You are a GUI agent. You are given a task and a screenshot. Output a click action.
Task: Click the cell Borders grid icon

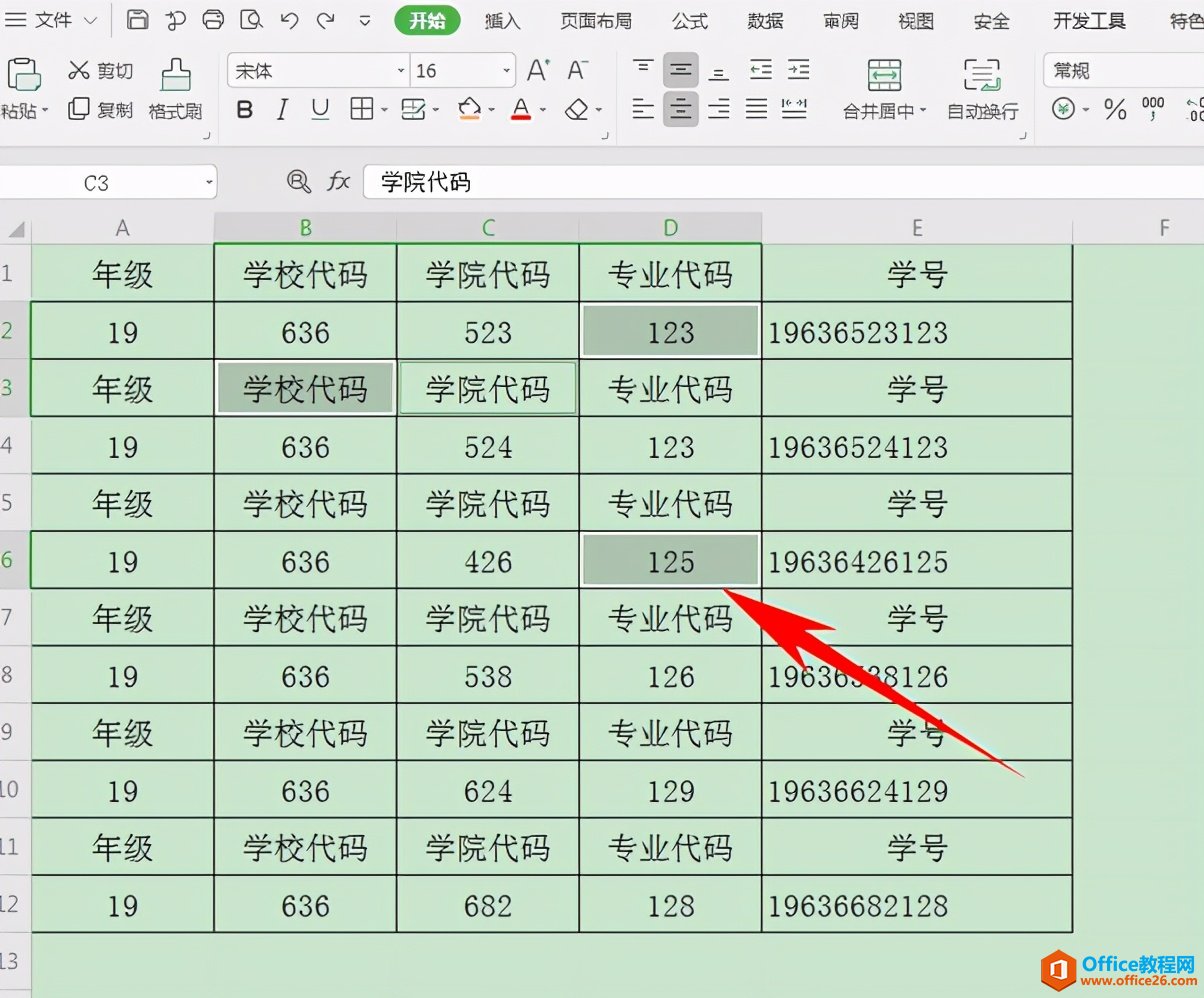coord(361,109)
